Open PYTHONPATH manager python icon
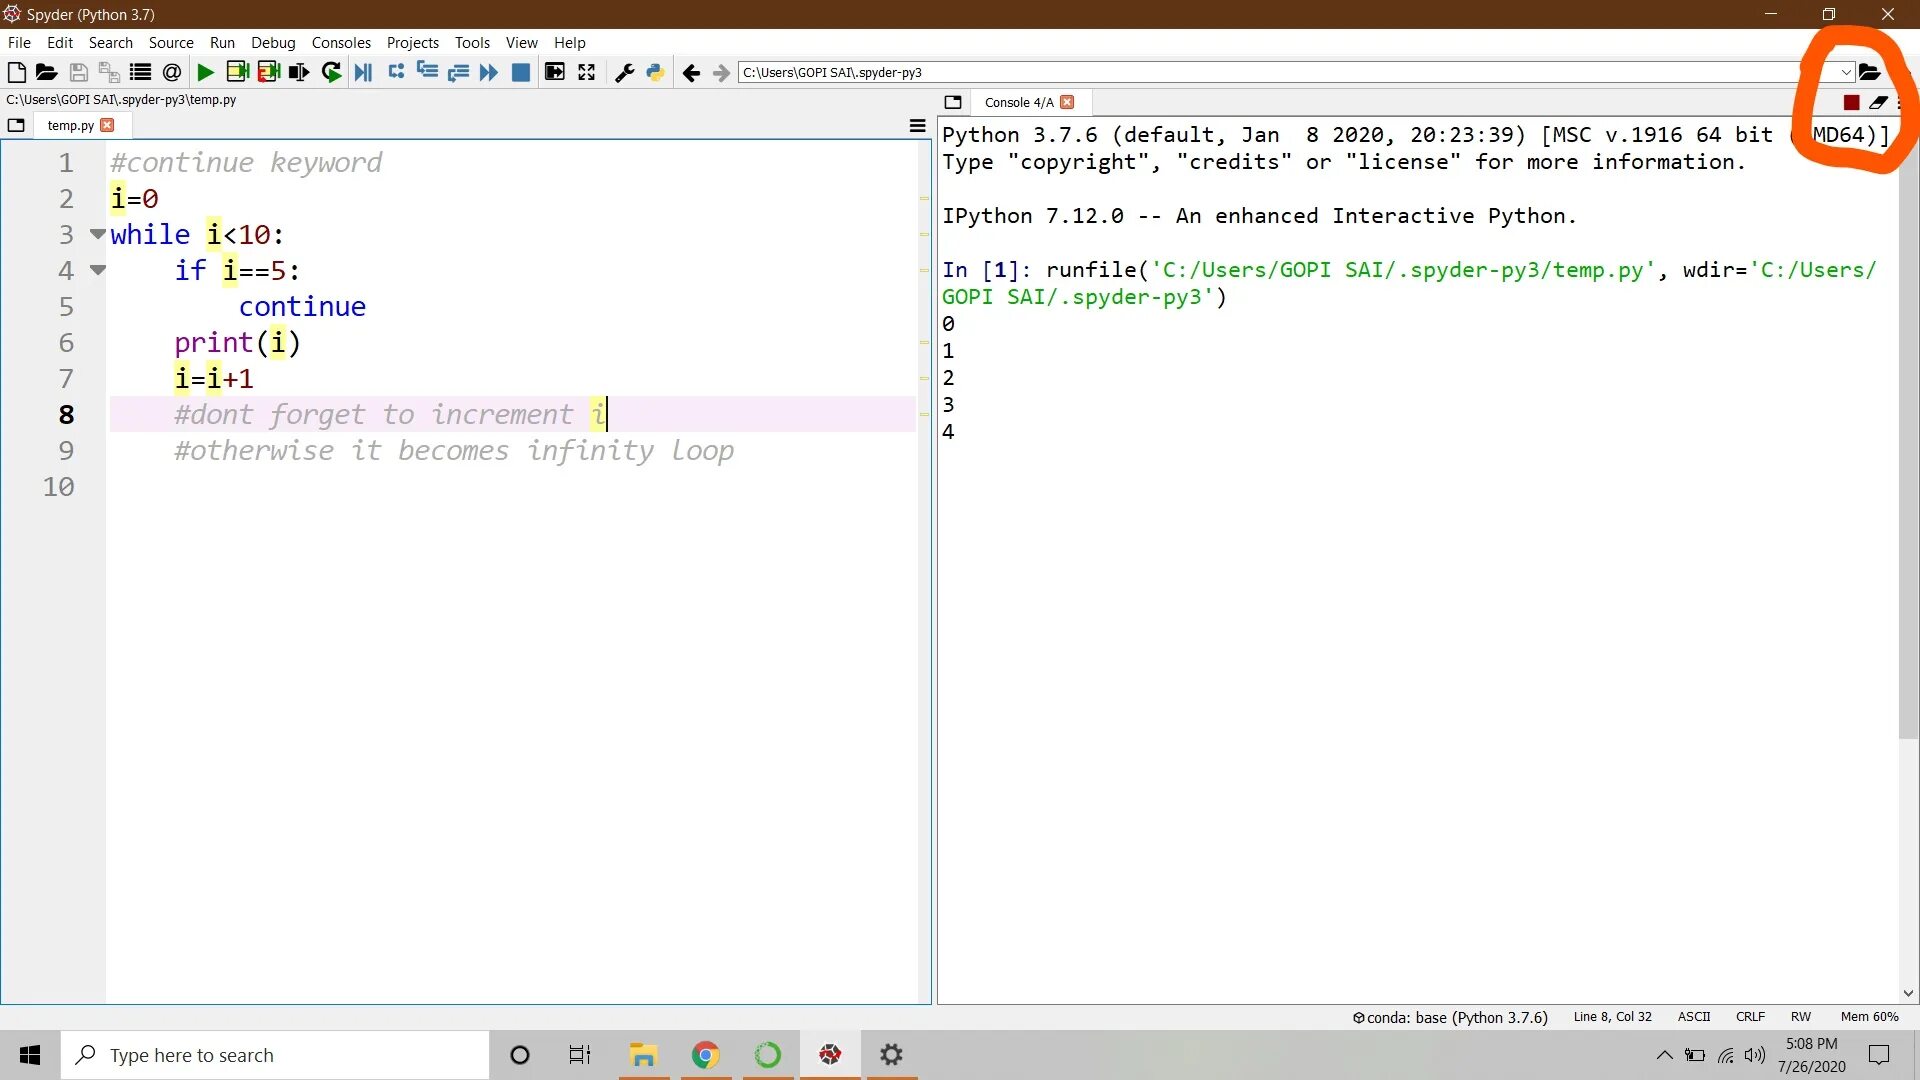Screen dimensions: 1920x1080 pos(655,72)
